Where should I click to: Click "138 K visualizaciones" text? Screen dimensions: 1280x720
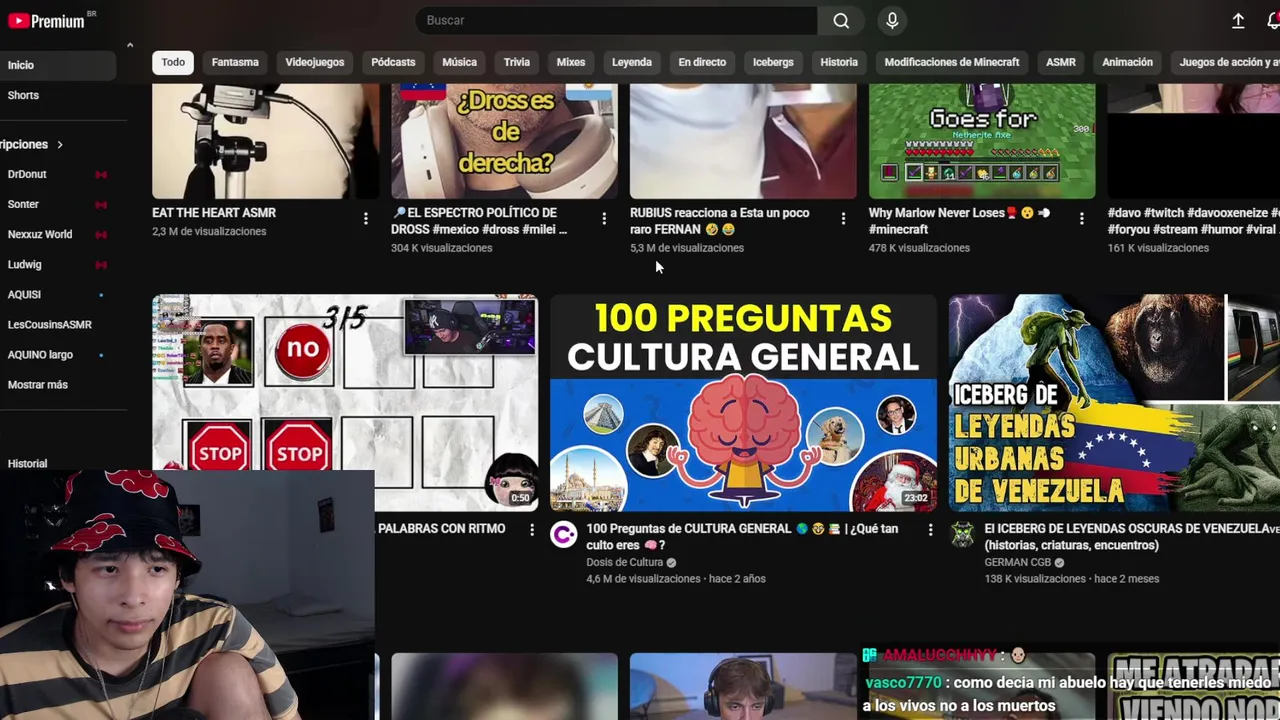1035,579
